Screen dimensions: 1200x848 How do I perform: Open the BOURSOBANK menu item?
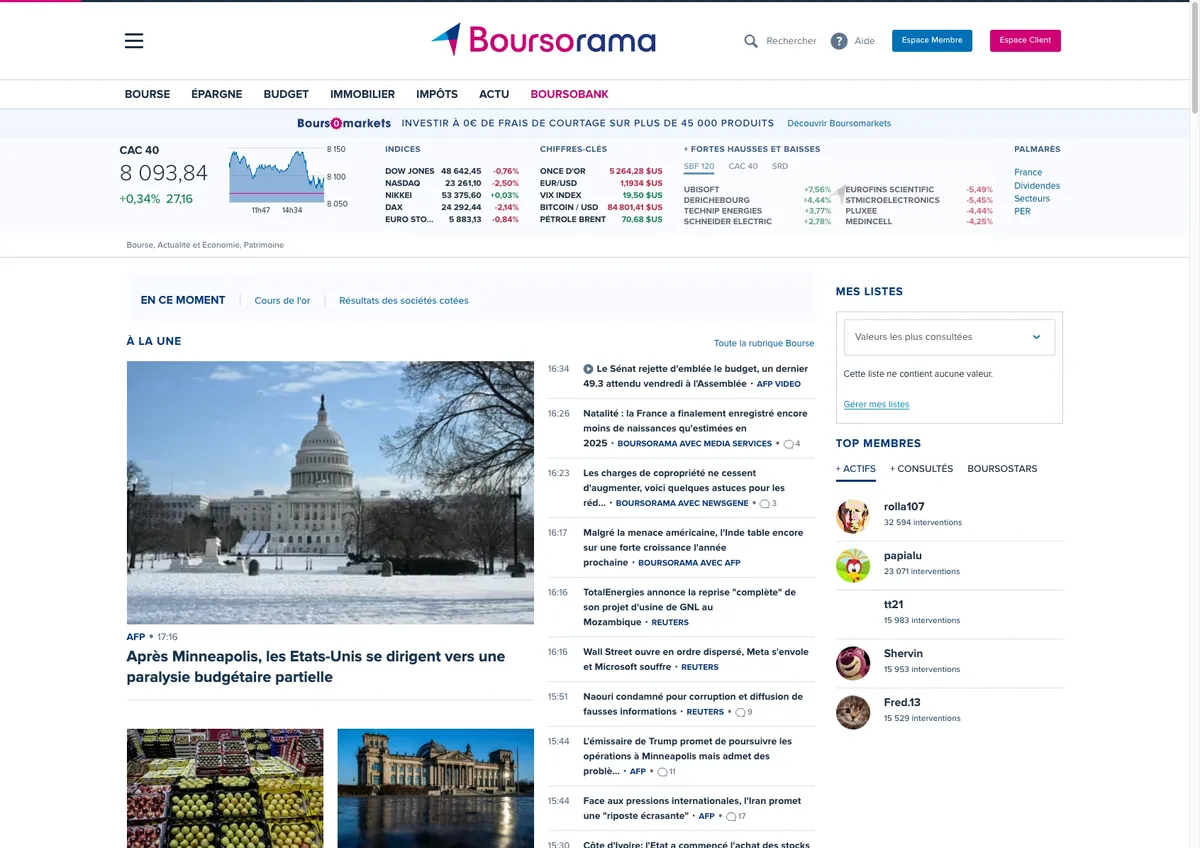pyautogui.click(x=569, y=94)
